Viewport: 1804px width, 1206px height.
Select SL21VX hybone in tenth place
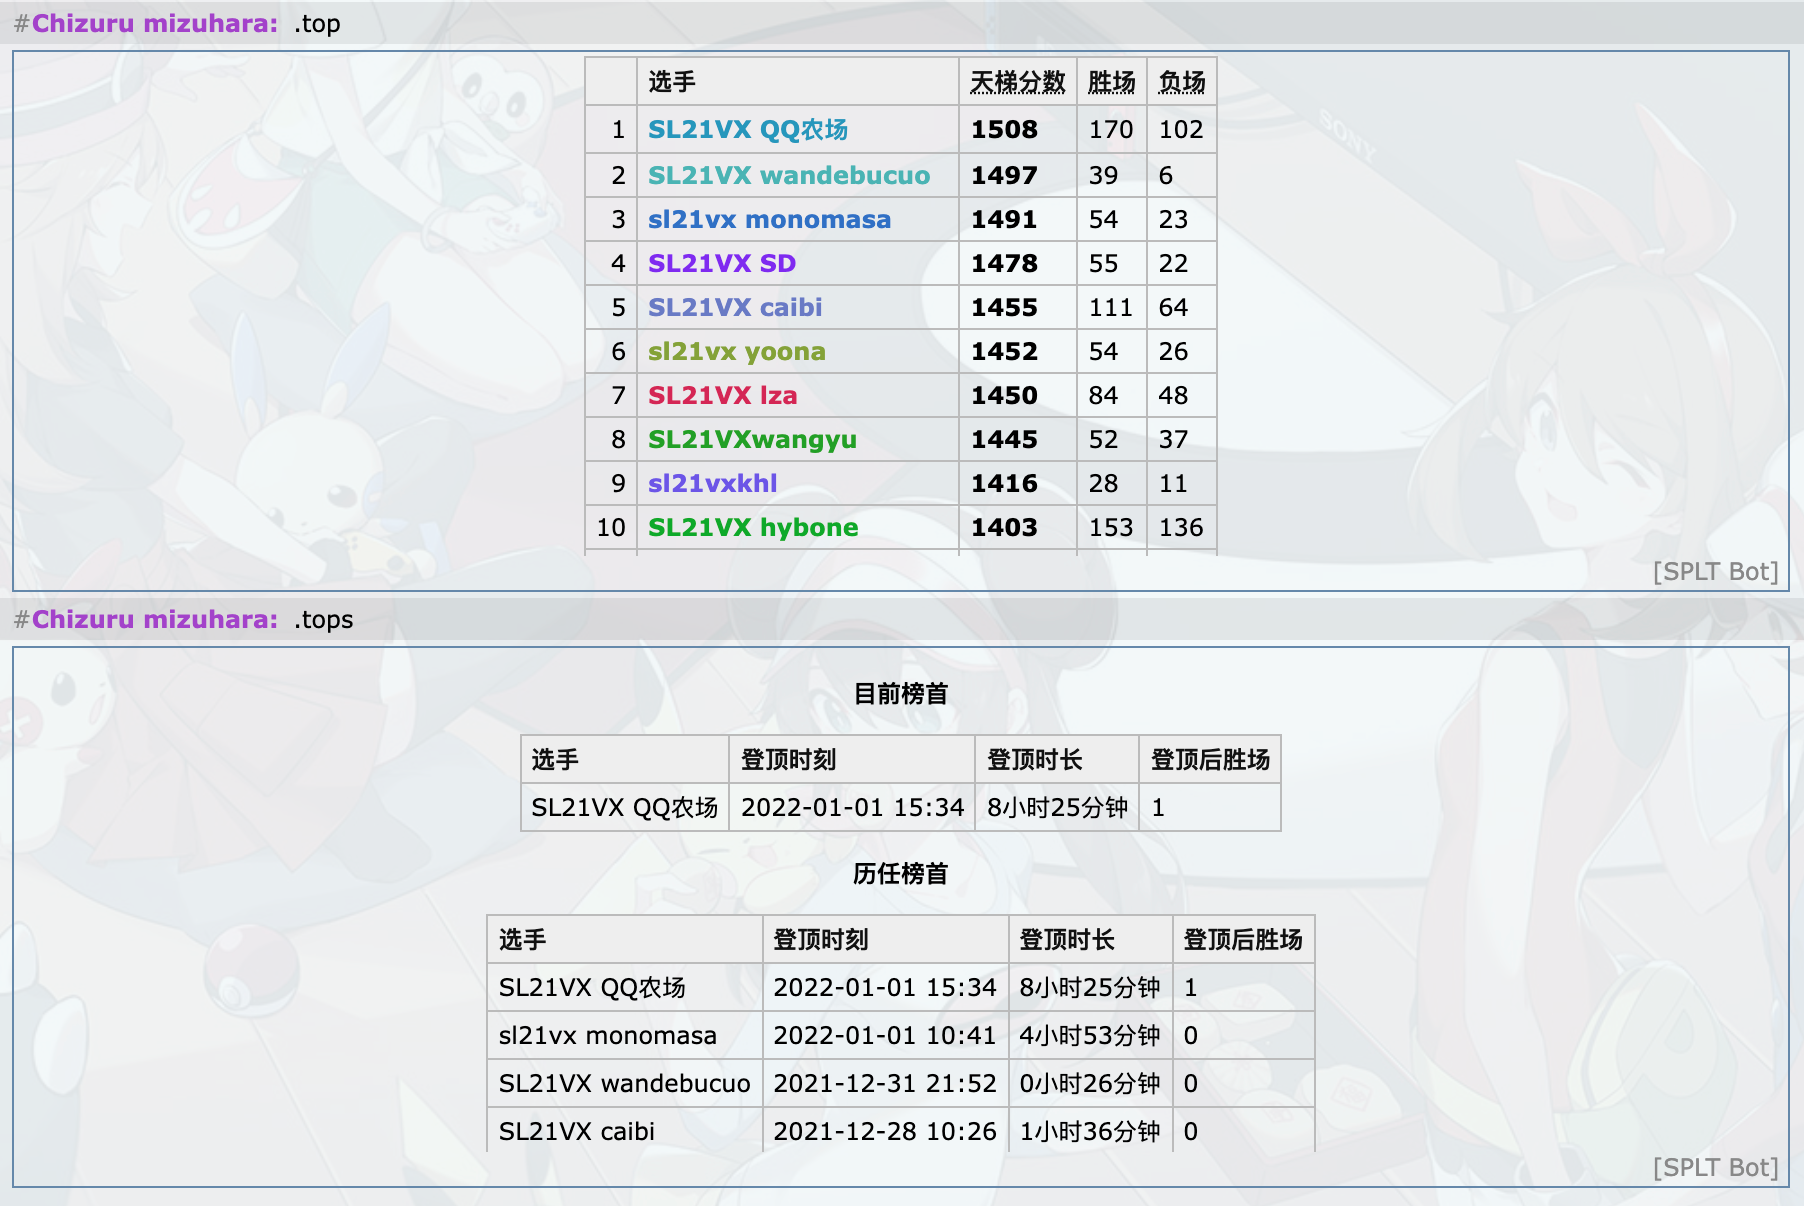[752, 528]
